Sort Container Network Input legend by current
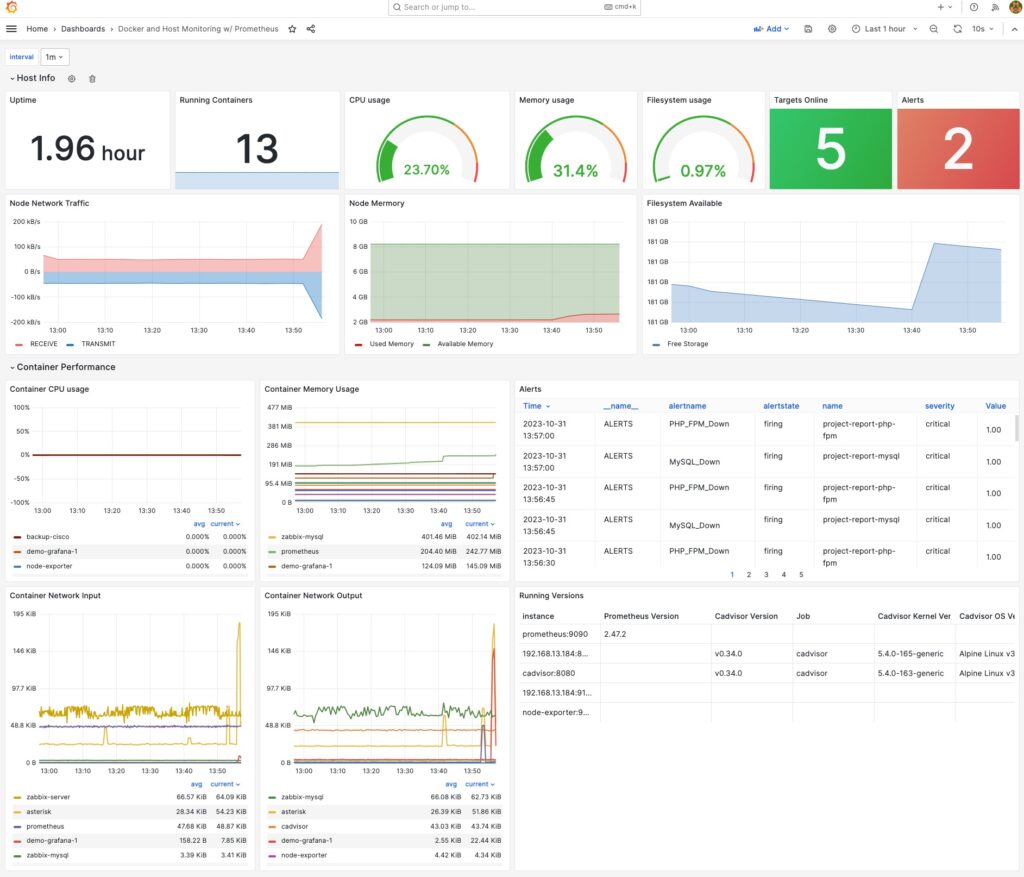The height and width of the screenshot is (877, 1024). (225, 784)
